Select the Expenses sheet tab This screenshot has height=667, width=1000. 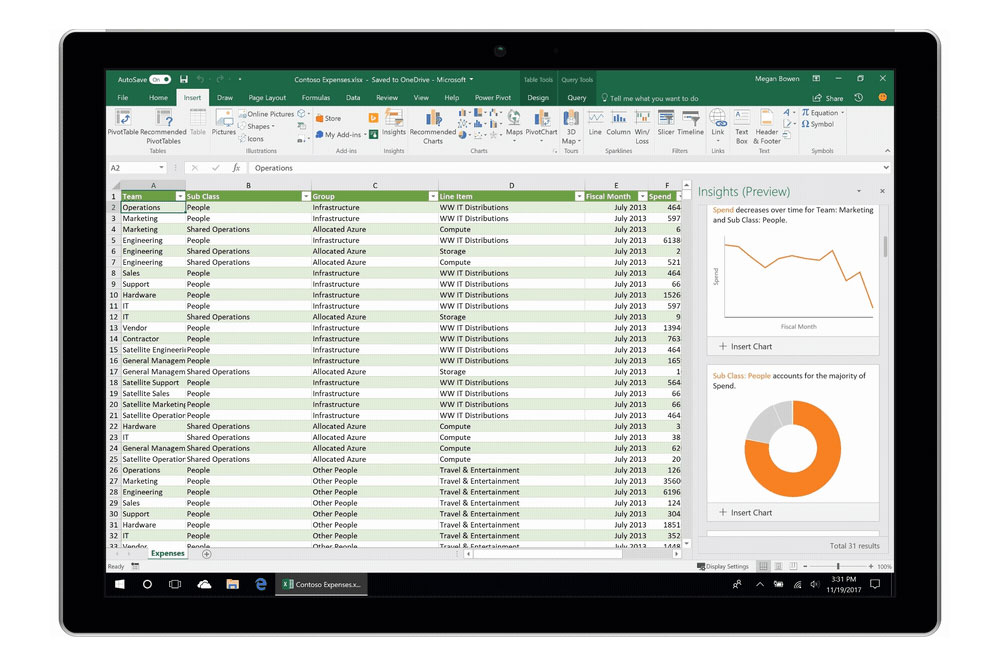[168, 553]
